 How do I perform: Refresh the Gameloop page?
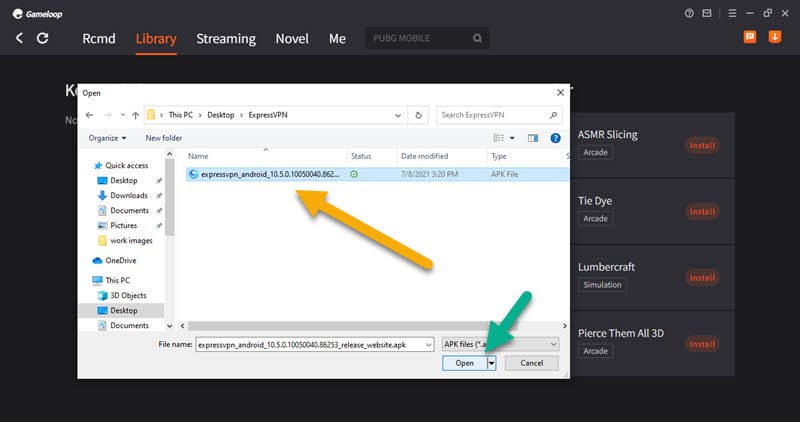42,38
